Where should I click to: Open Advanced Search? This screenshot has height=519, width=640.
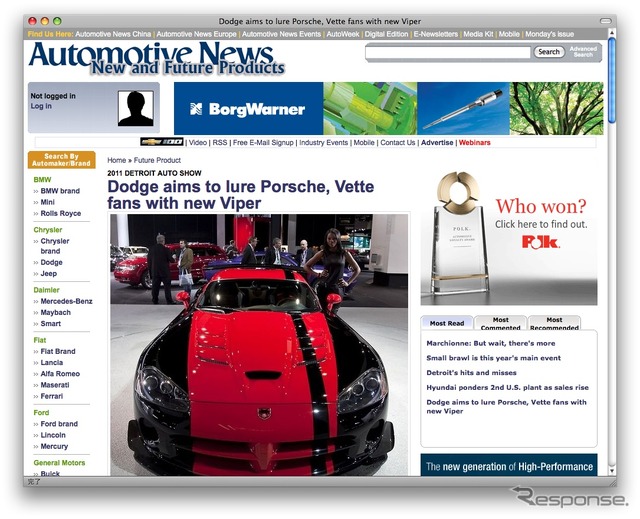click(583, 52)
